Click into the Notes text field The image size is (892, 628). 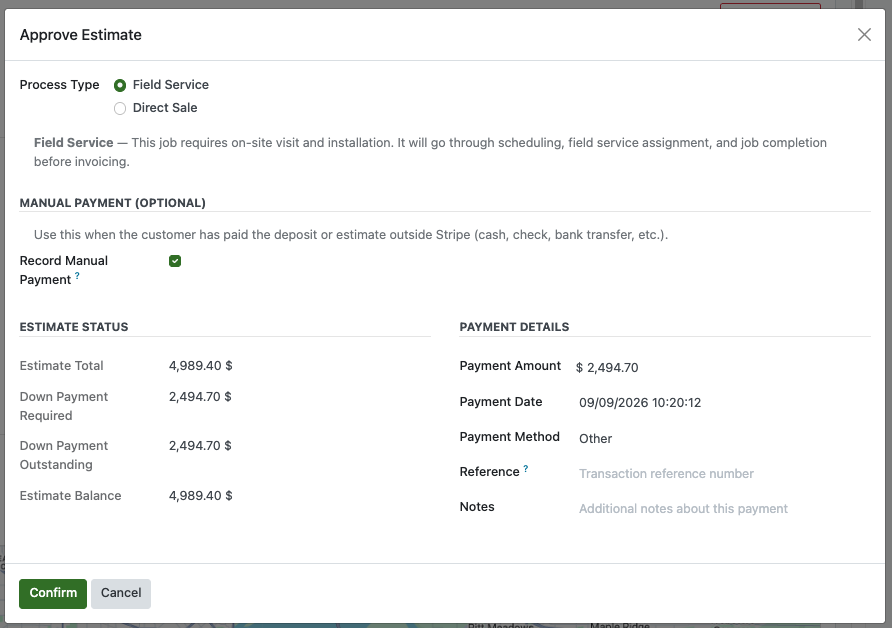coord(725,509)
